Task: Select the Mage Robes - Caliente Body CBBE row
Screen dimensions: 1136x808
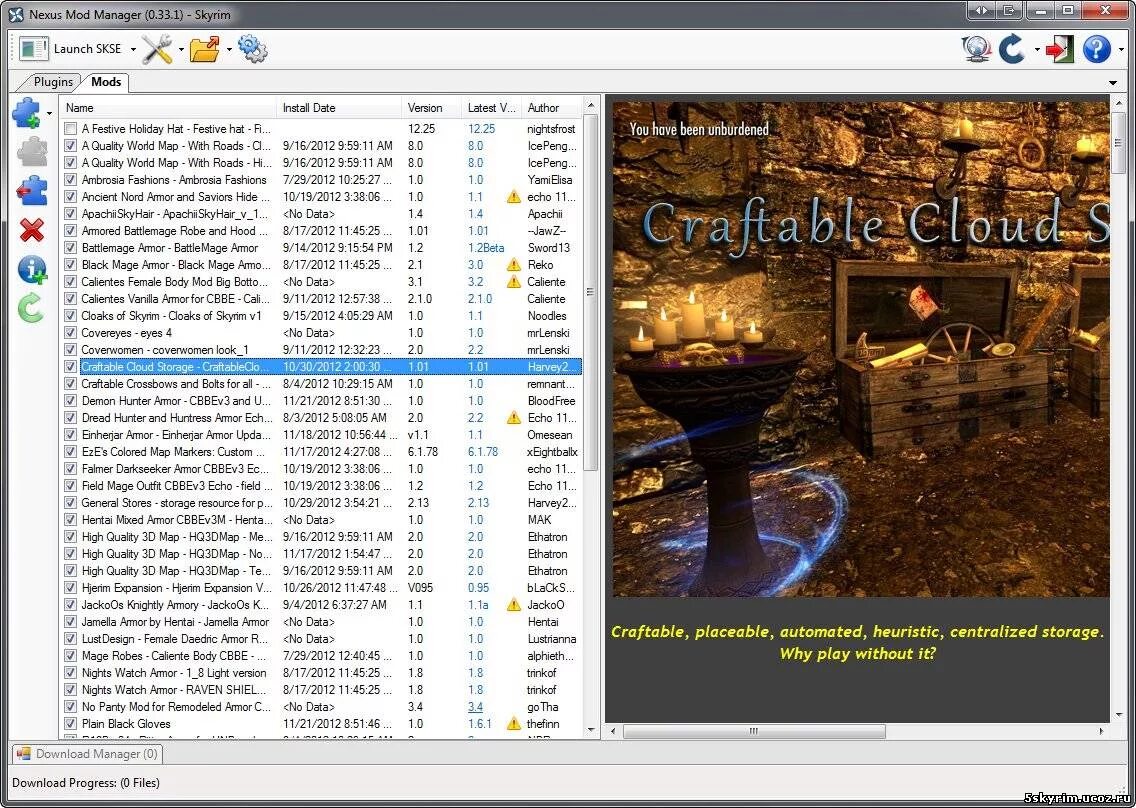Action: pos(322,656)
